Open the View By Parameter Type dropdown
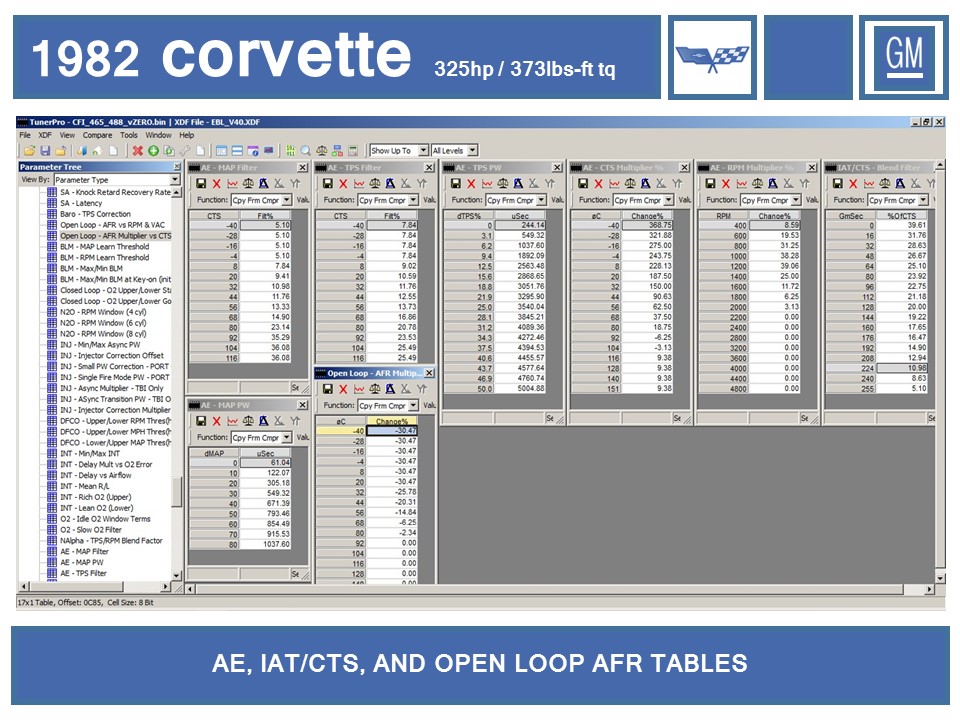Viewport: 960px width, 720px height. point(175,180)
